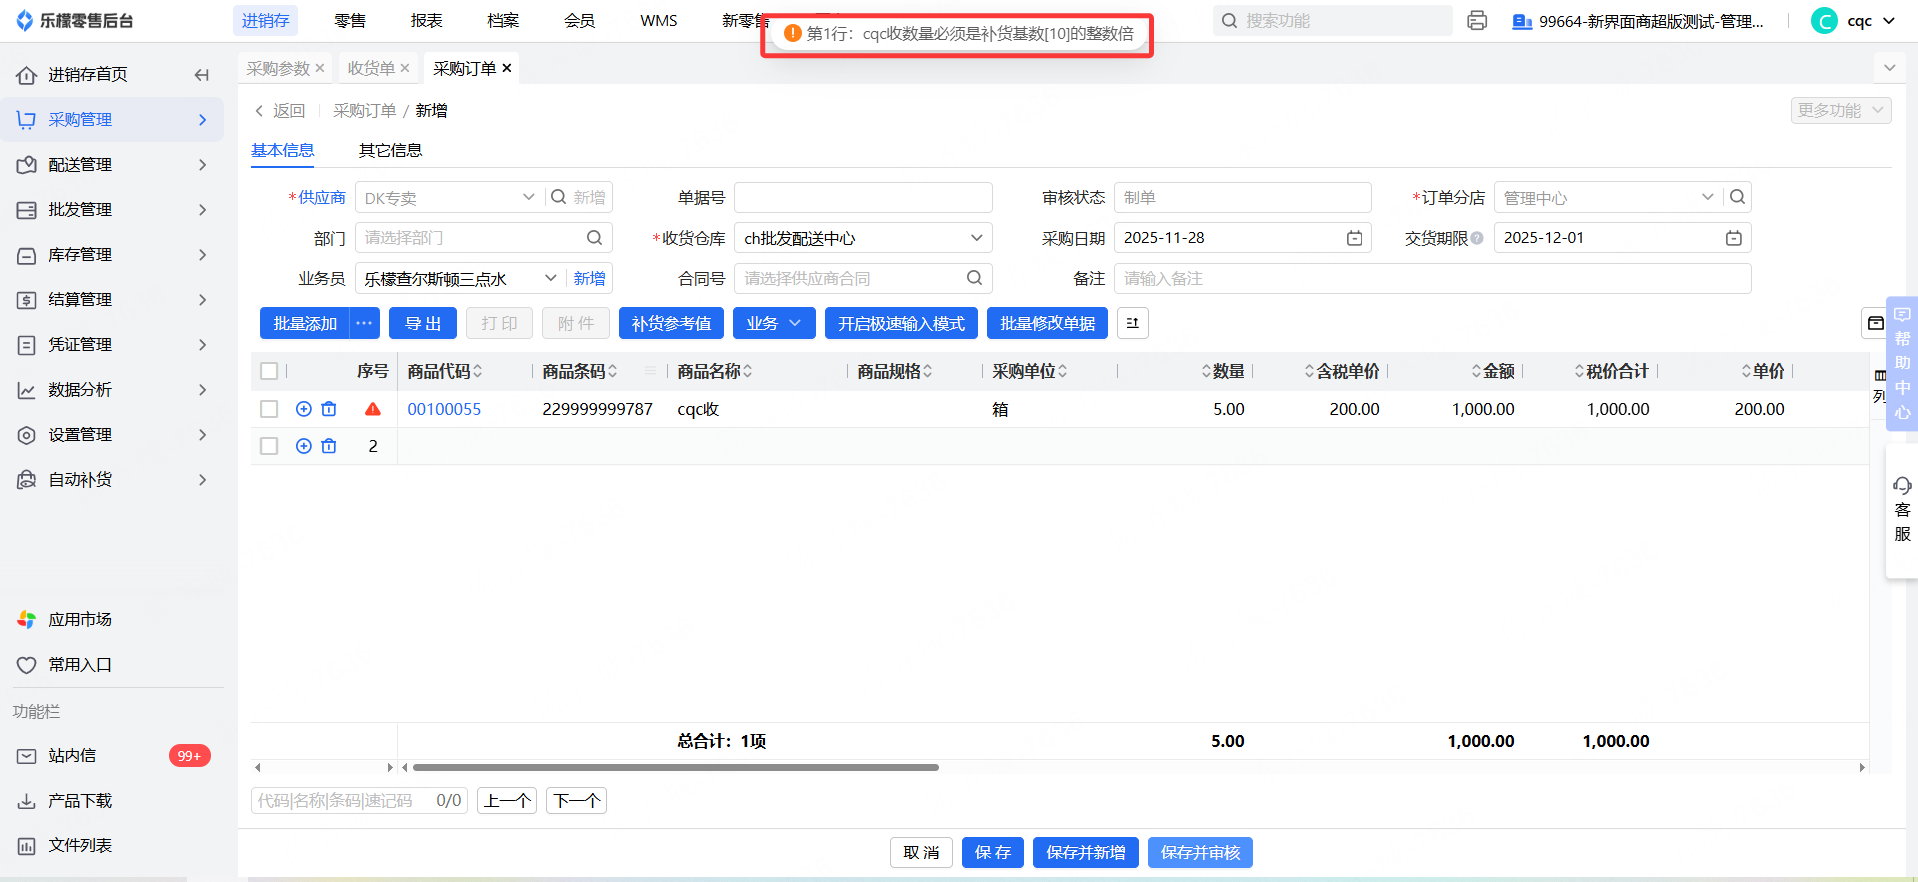Click the 补货参考值 button
This screenshot has width=1918, height=882.
(x=671, y=323)
